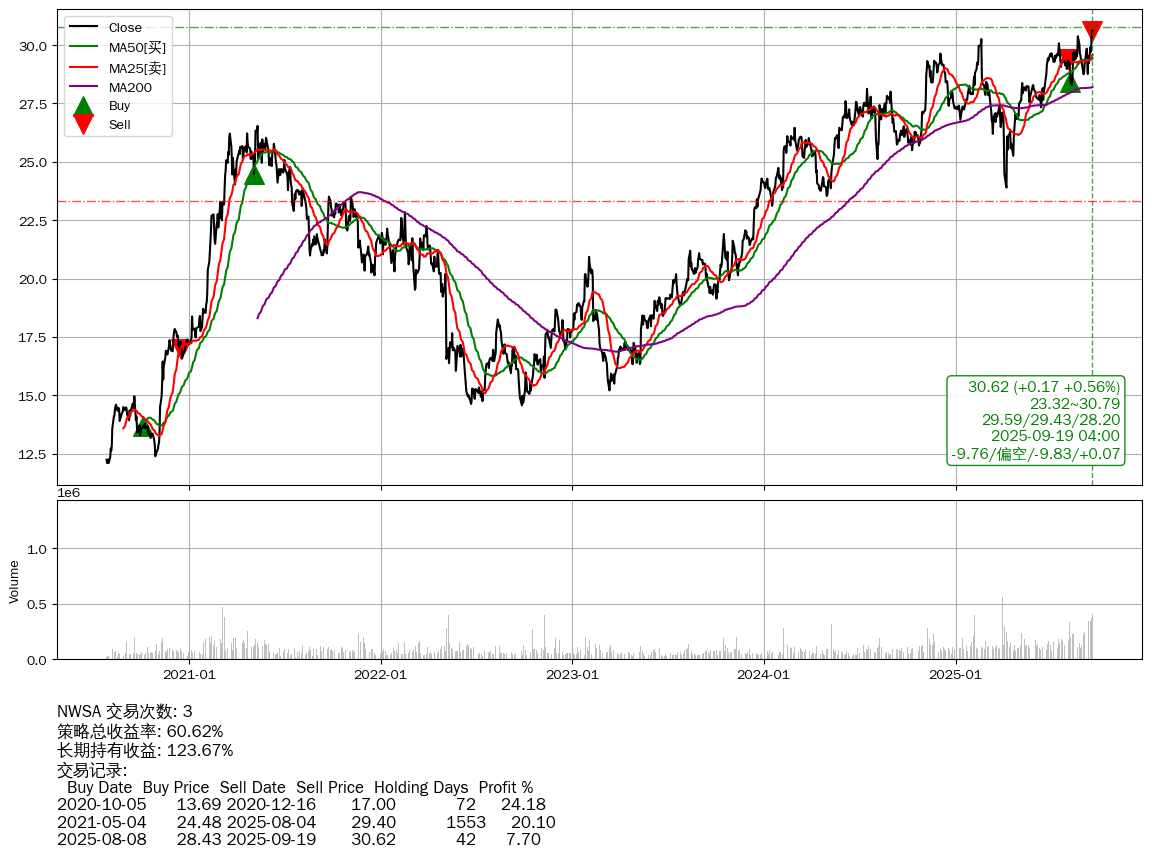The image size is (1152, 857).
Task: Click the red sell marker just above the 2025 buy marker
Action: [1067, 59]
